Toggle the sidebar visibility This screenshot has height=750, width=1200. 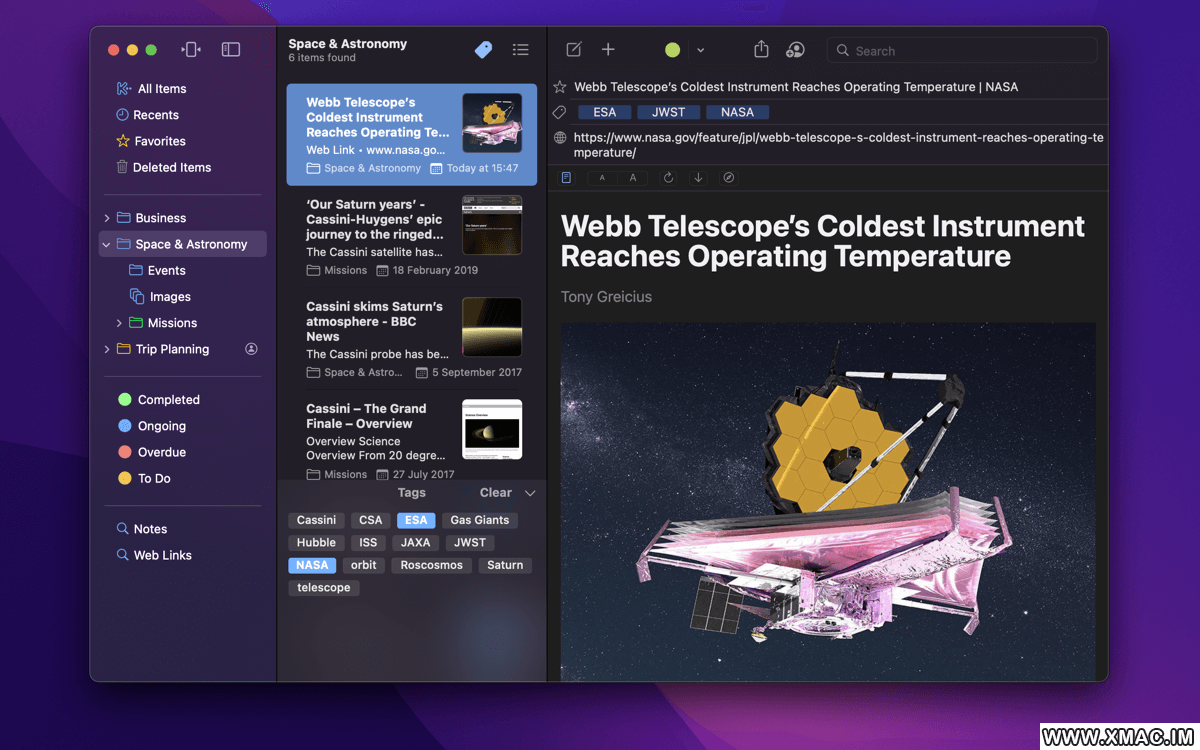click(231, 50)
